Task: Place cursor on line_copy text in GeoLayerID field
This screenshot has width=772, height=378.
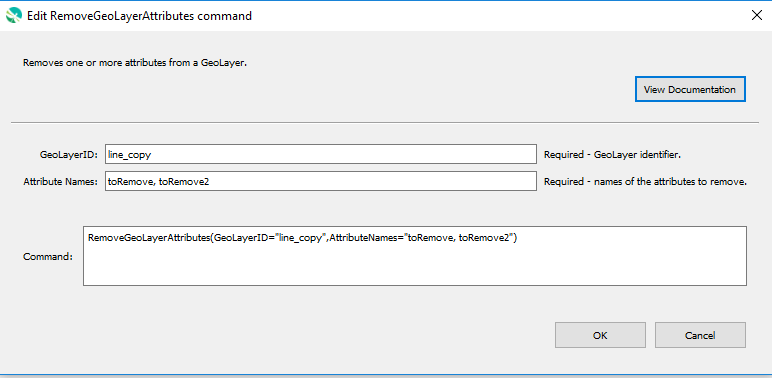Action: (129, 155)
